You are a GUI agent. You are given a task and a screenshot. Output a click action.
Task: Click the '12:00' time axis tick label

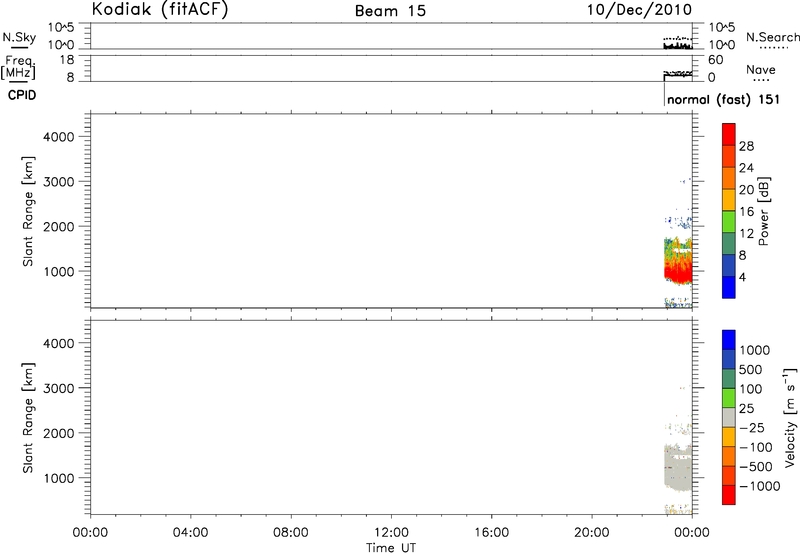pyautogui.click(x=391, y=533)
